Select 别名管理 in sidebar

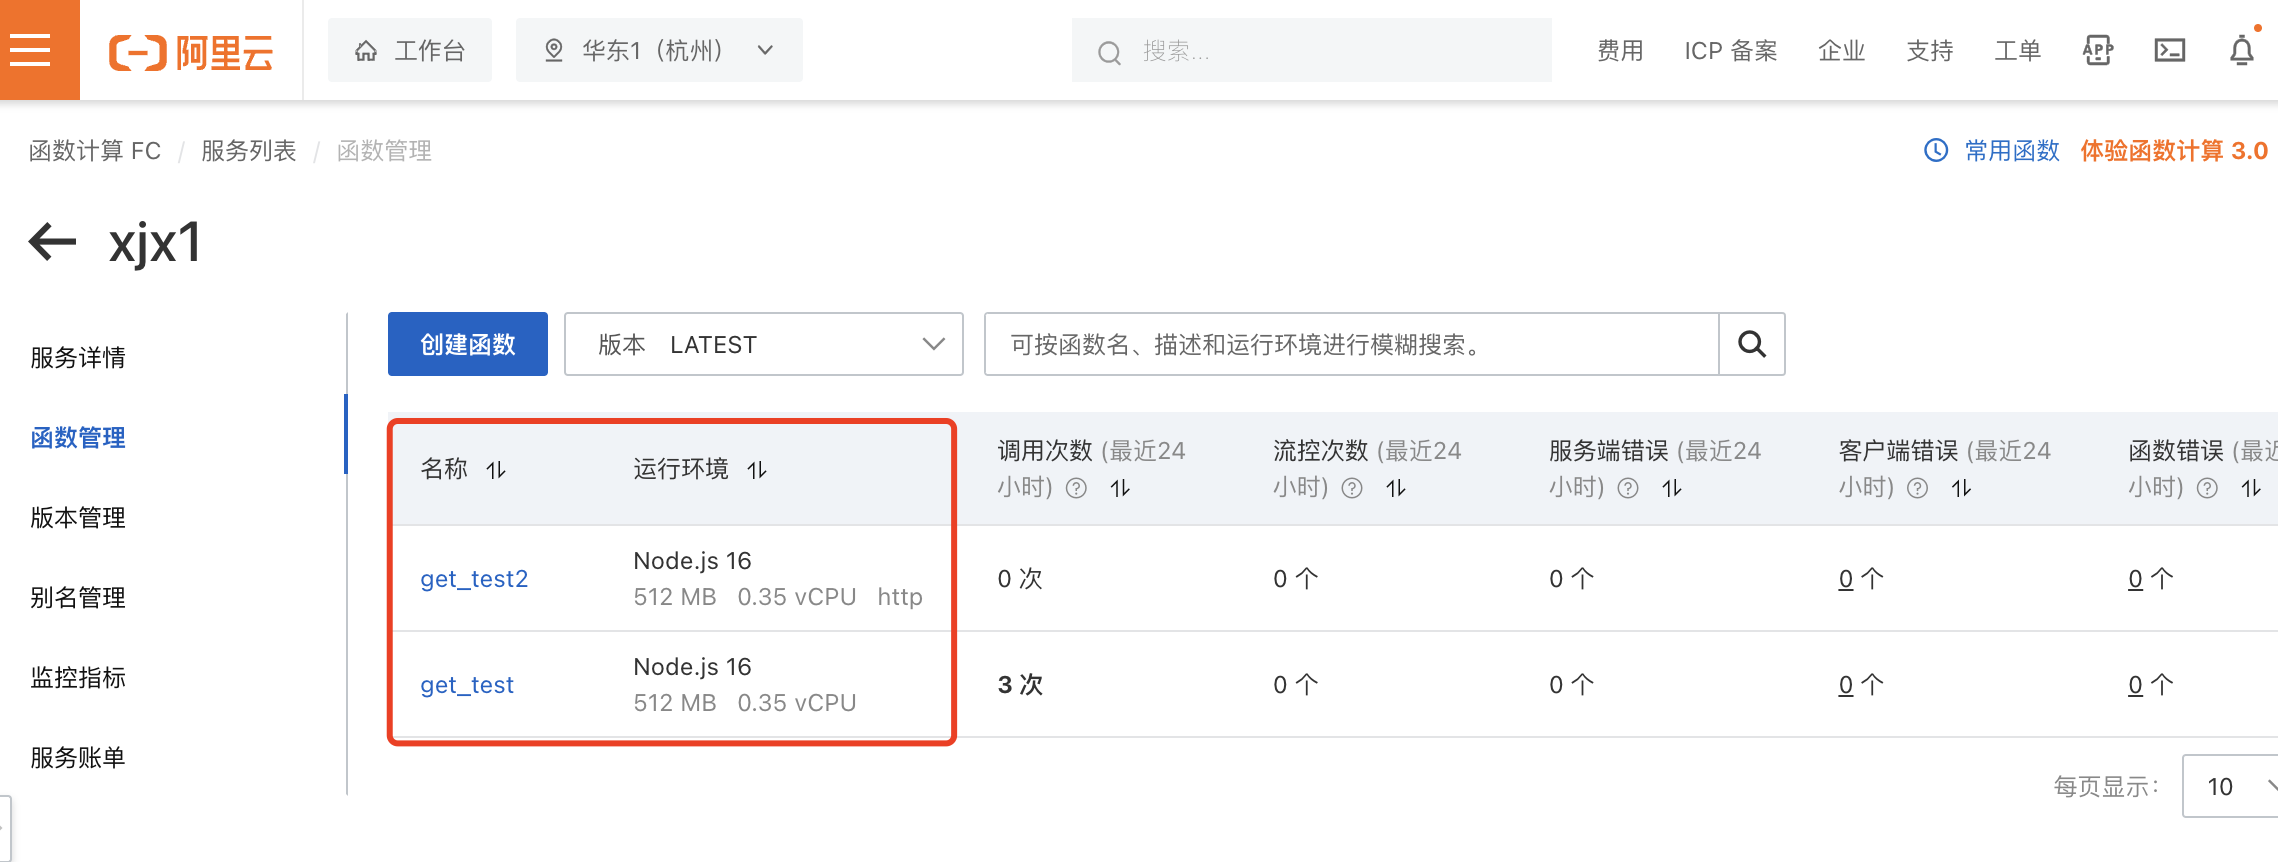click(78, 598)
